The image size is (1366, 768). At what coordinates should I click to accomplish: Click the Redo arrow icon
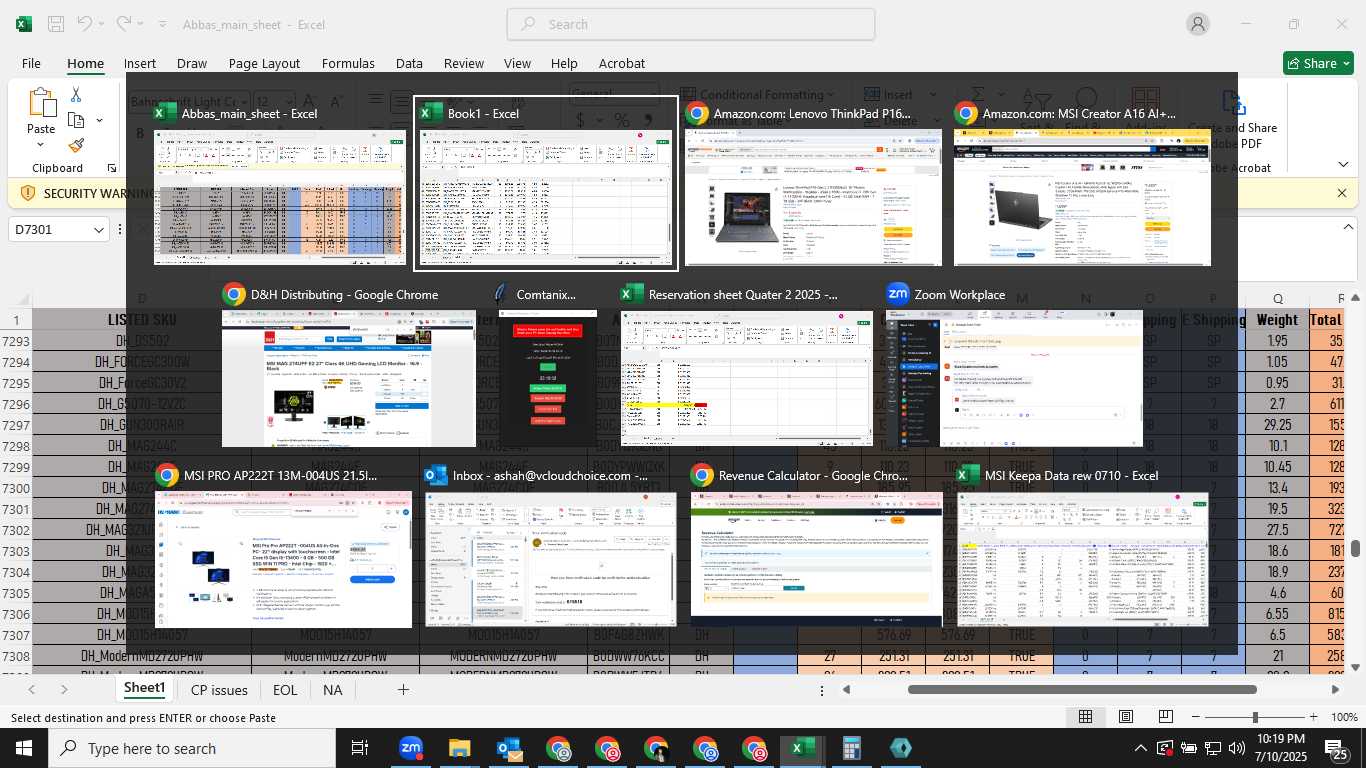coord(124,24)
